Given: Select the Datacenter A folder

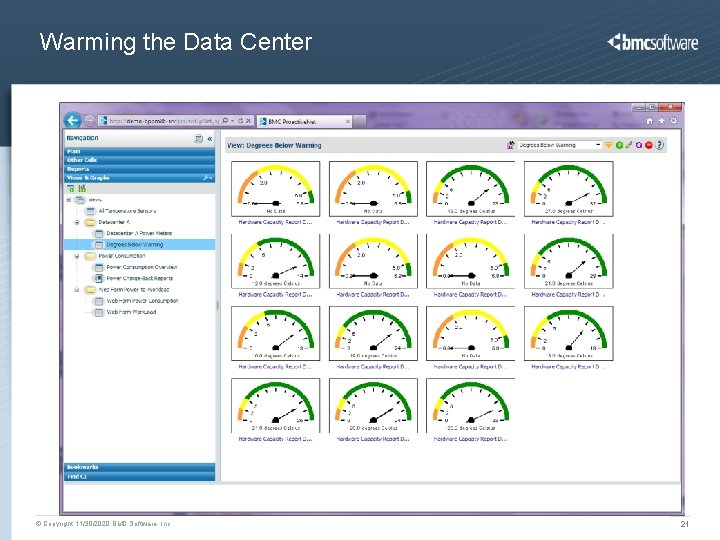Looking at the screenshot, I should 114,222.
